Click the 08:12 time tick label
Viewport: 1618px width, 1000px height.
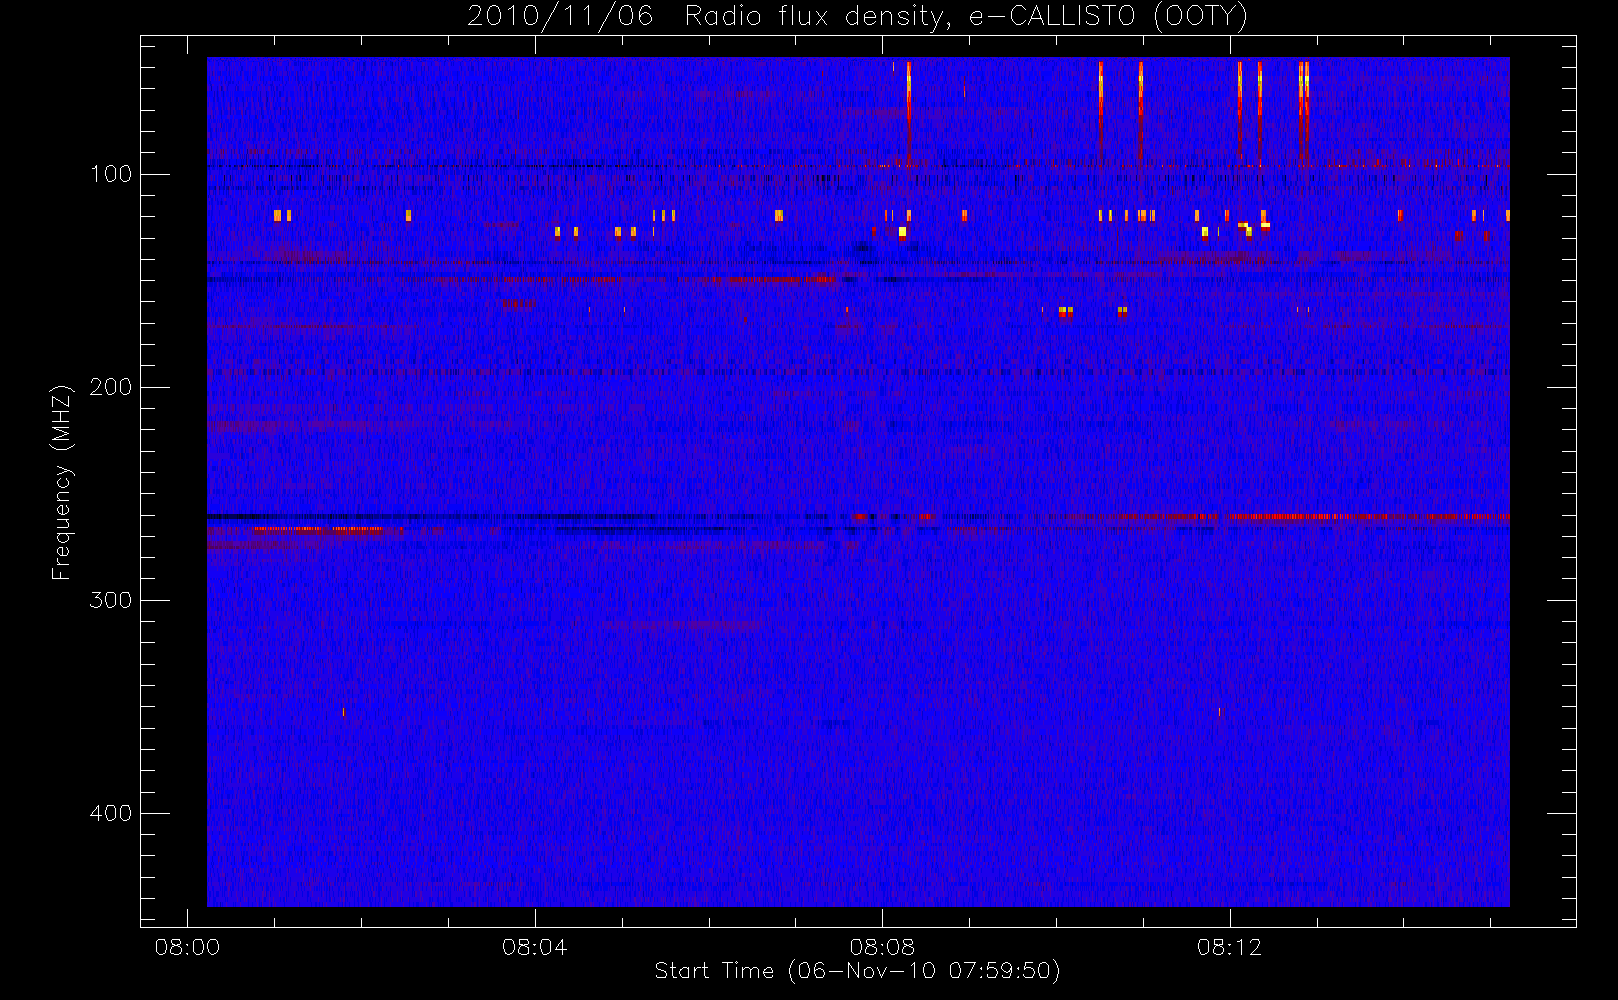tap(1229, 947)
